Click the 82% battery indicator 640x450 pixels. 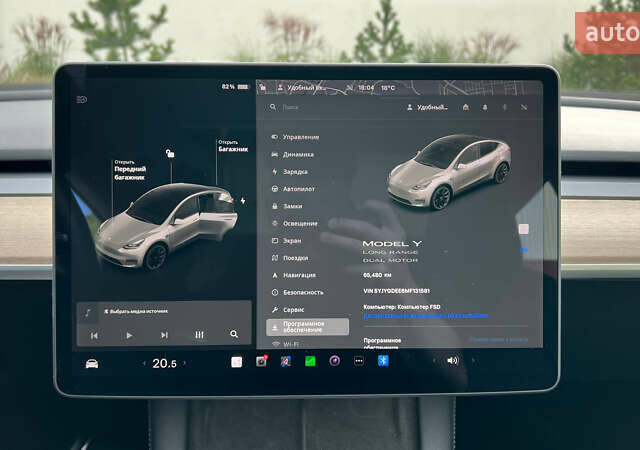(x=235, y=87)
